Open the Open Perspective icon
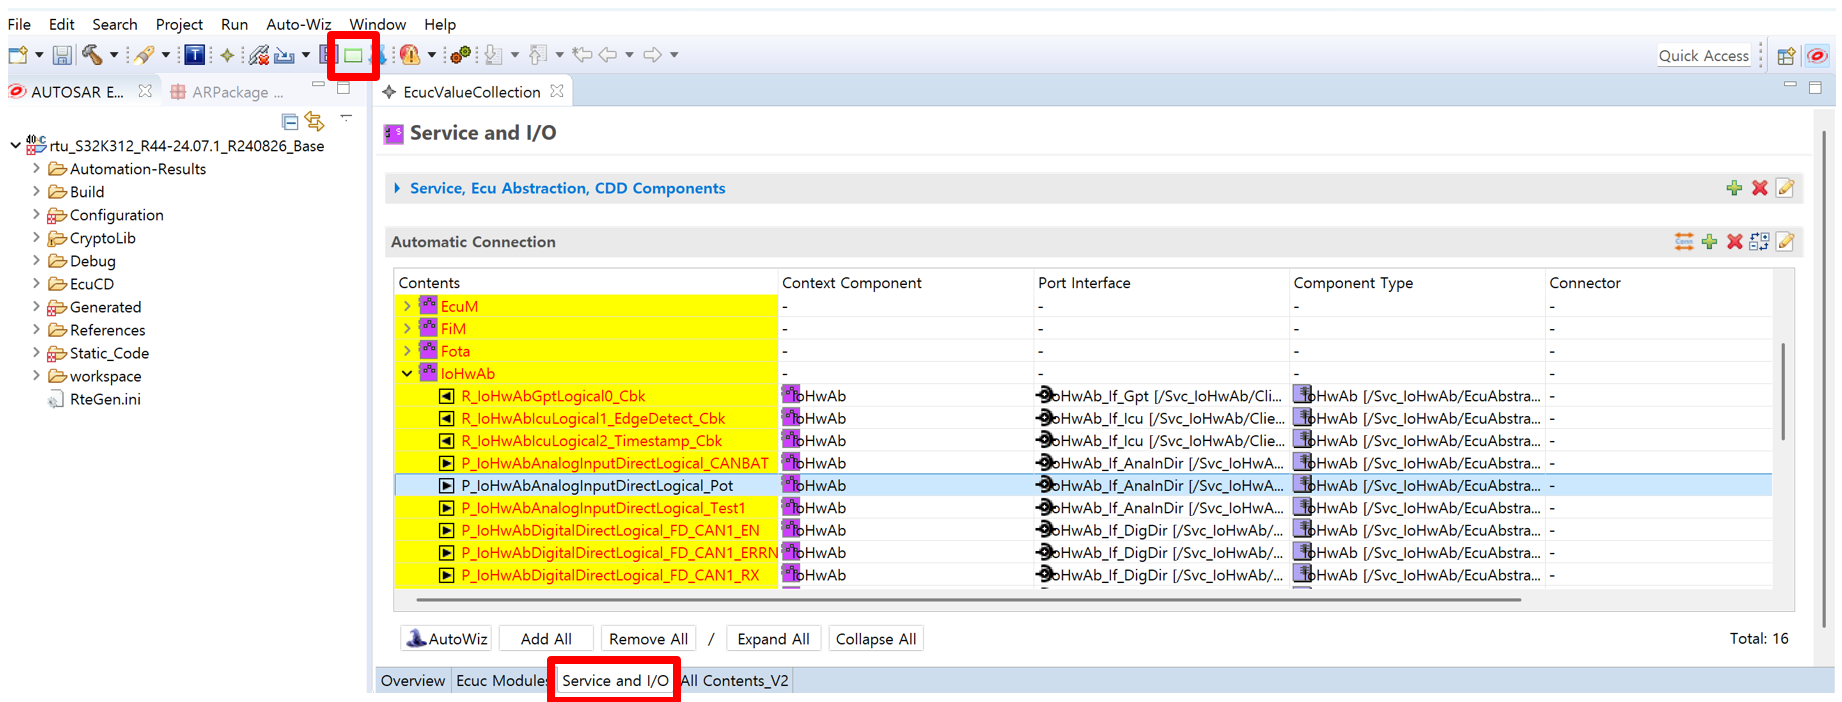The height and width of the screenshot is (702, 1842). tap(1786, 56)
